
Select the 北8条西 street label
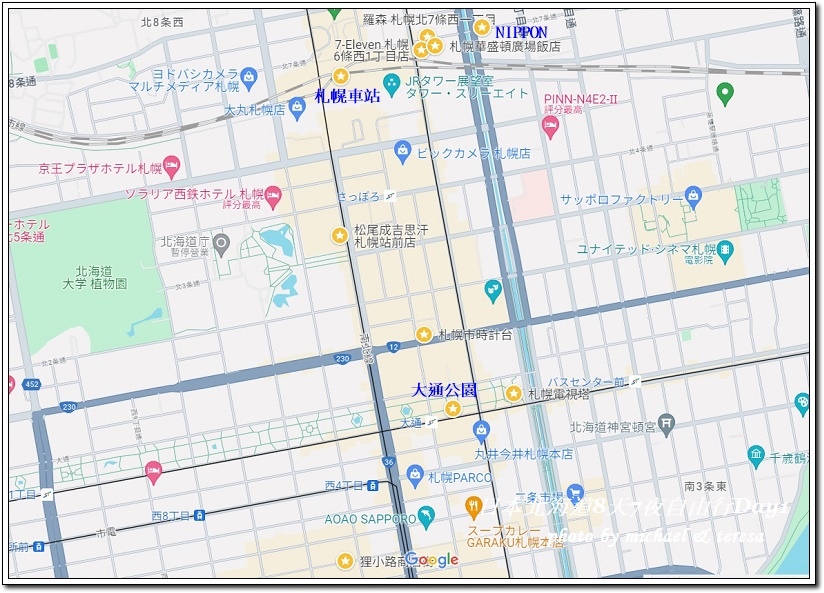click(162, 22)
